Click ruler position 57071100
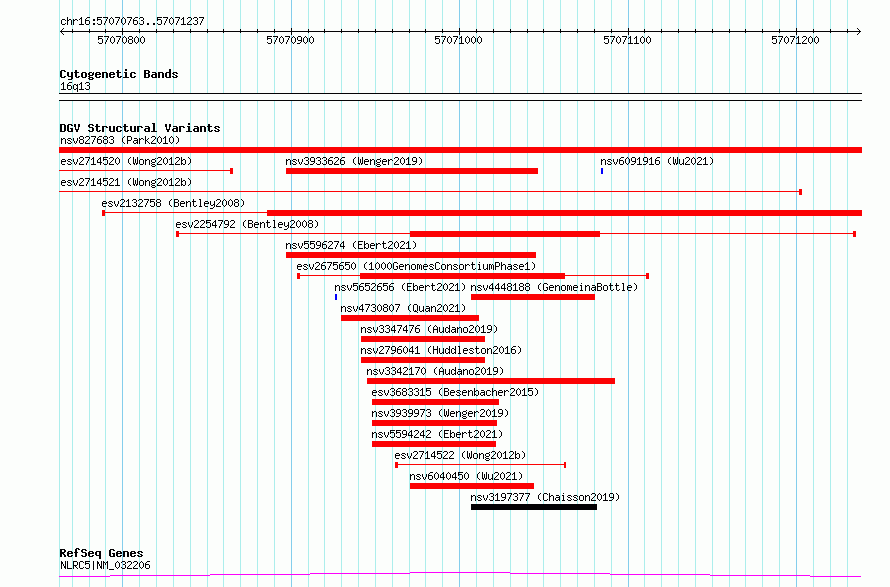 627,40
